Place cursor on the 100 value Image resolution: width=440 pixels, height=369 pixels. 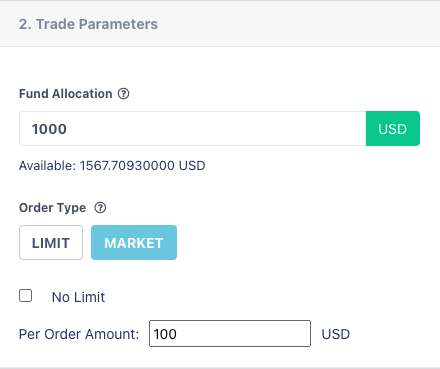pos(165,334)
